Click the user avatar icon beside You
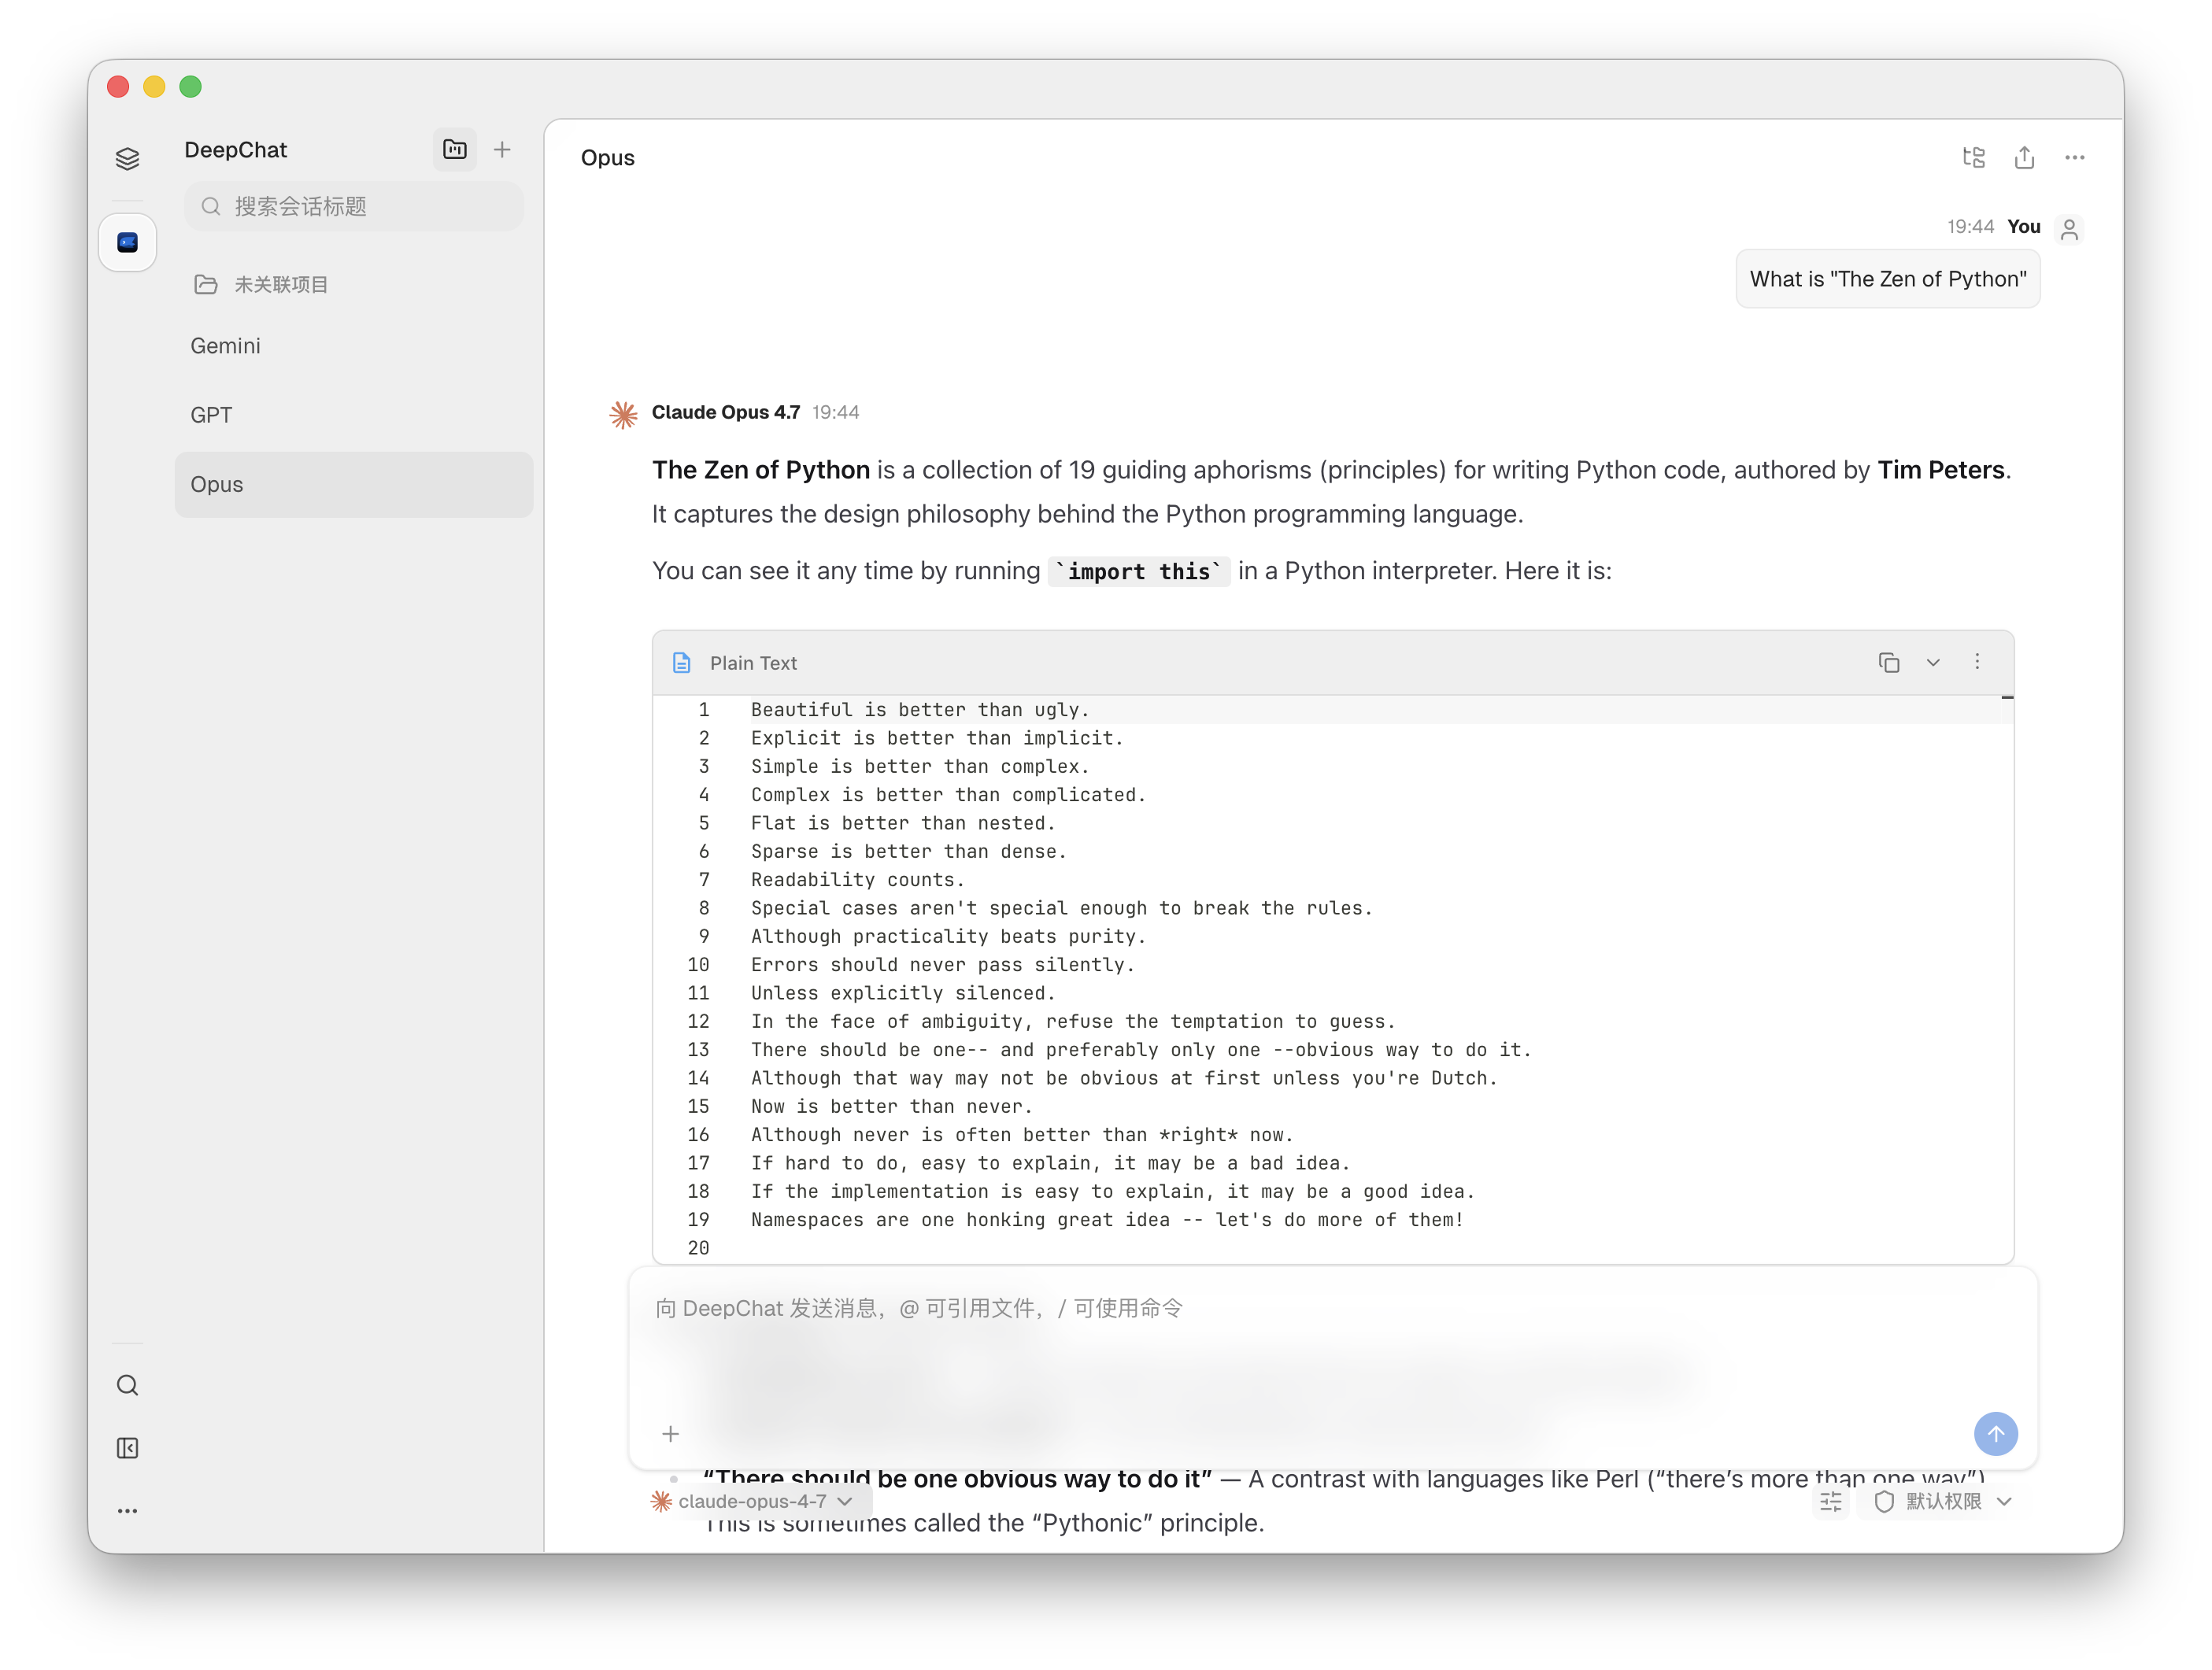 [2069, 229]
